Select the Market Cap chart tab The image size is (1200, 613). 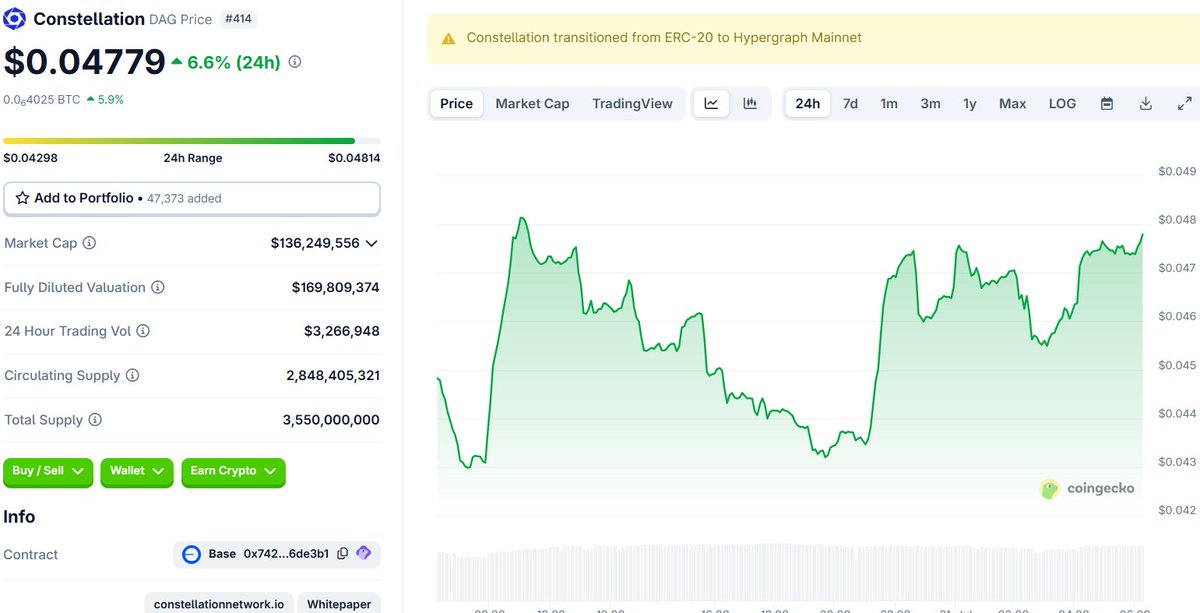tap(532, 103)
